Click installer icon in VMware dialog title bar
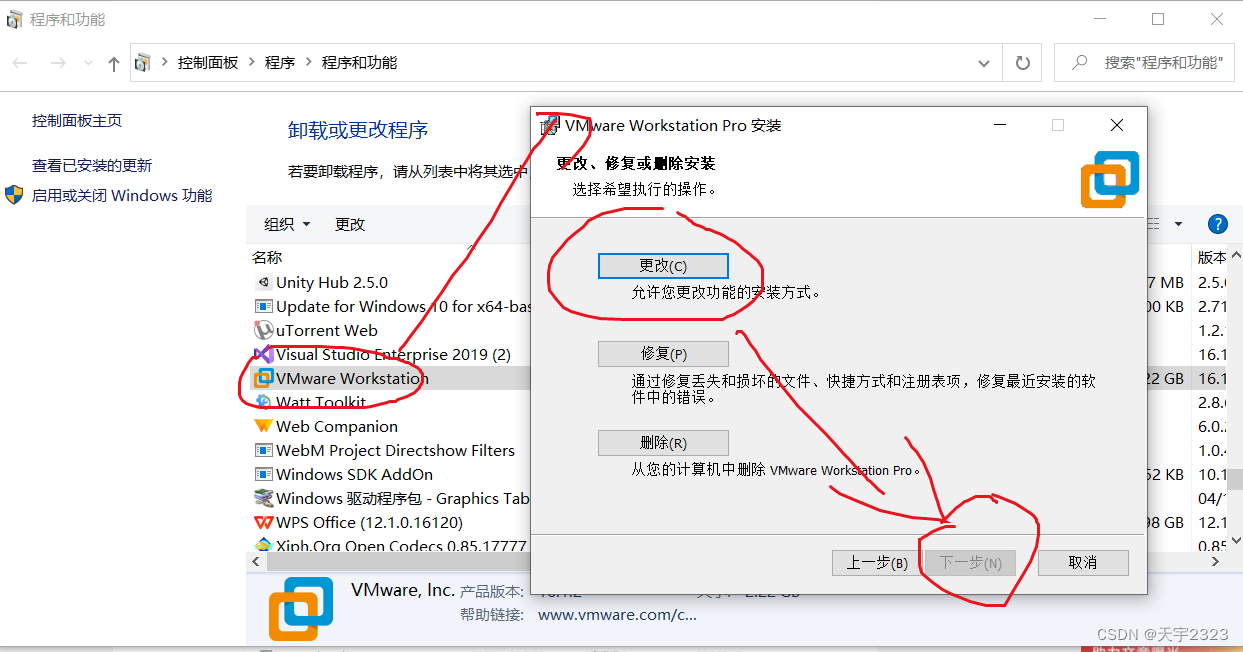 [x=549, y=125]
